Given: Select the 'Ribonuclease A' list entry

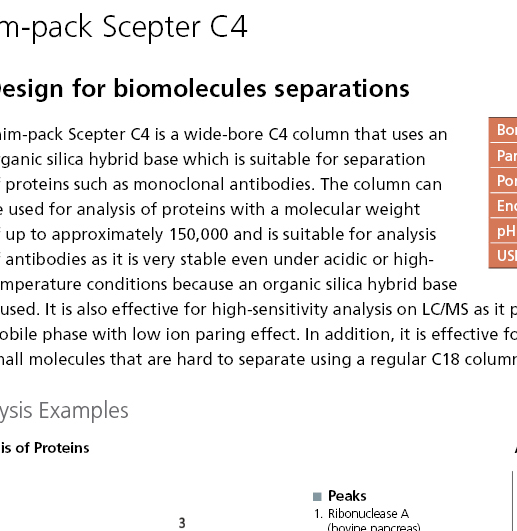Looking at the screenshot, I should (x=368, y=514).
